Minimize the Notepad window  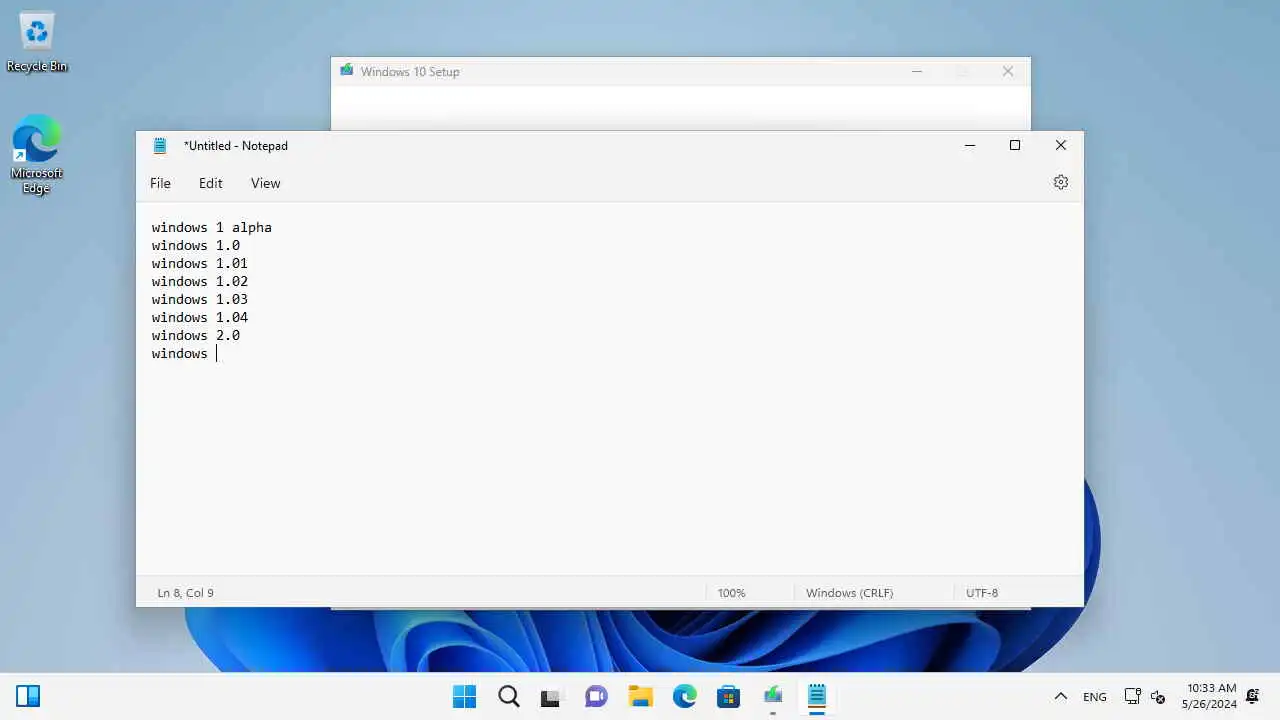pyautogui.click(x=969, y=146)
